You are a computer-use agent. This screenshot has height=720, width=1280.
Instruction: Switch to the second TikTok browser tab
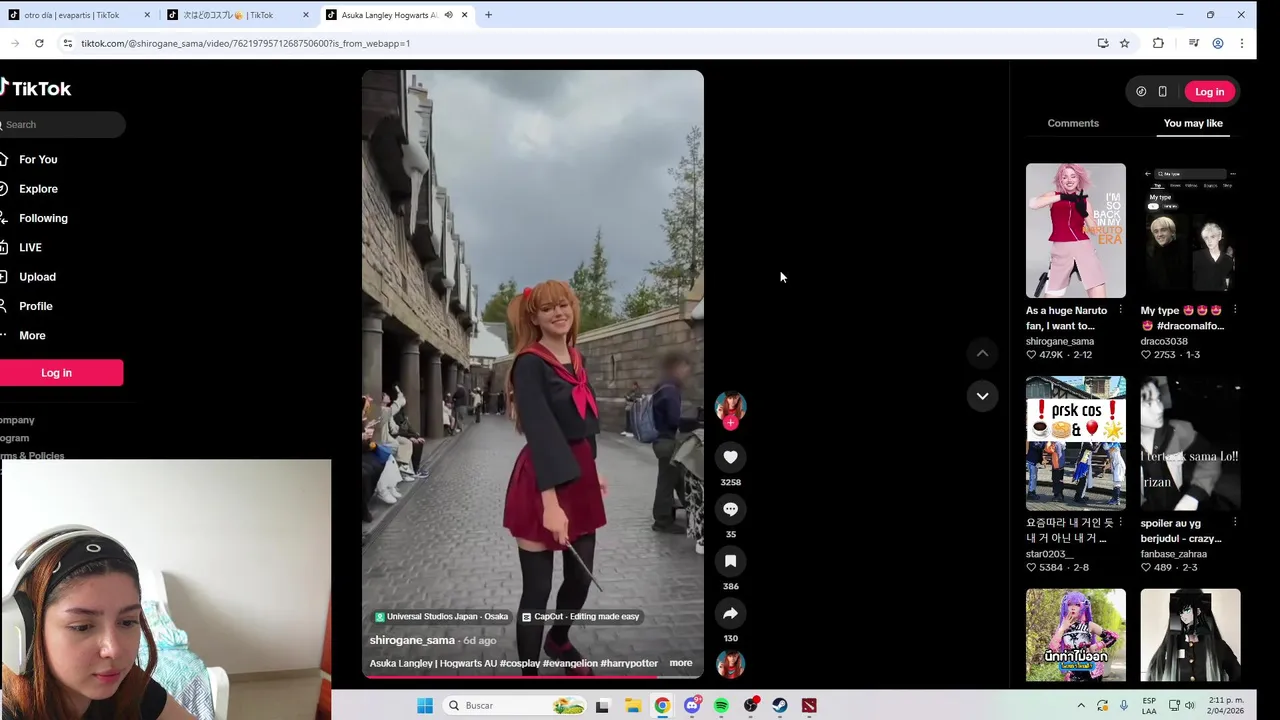pyautogui.click(x=238, y=15)
